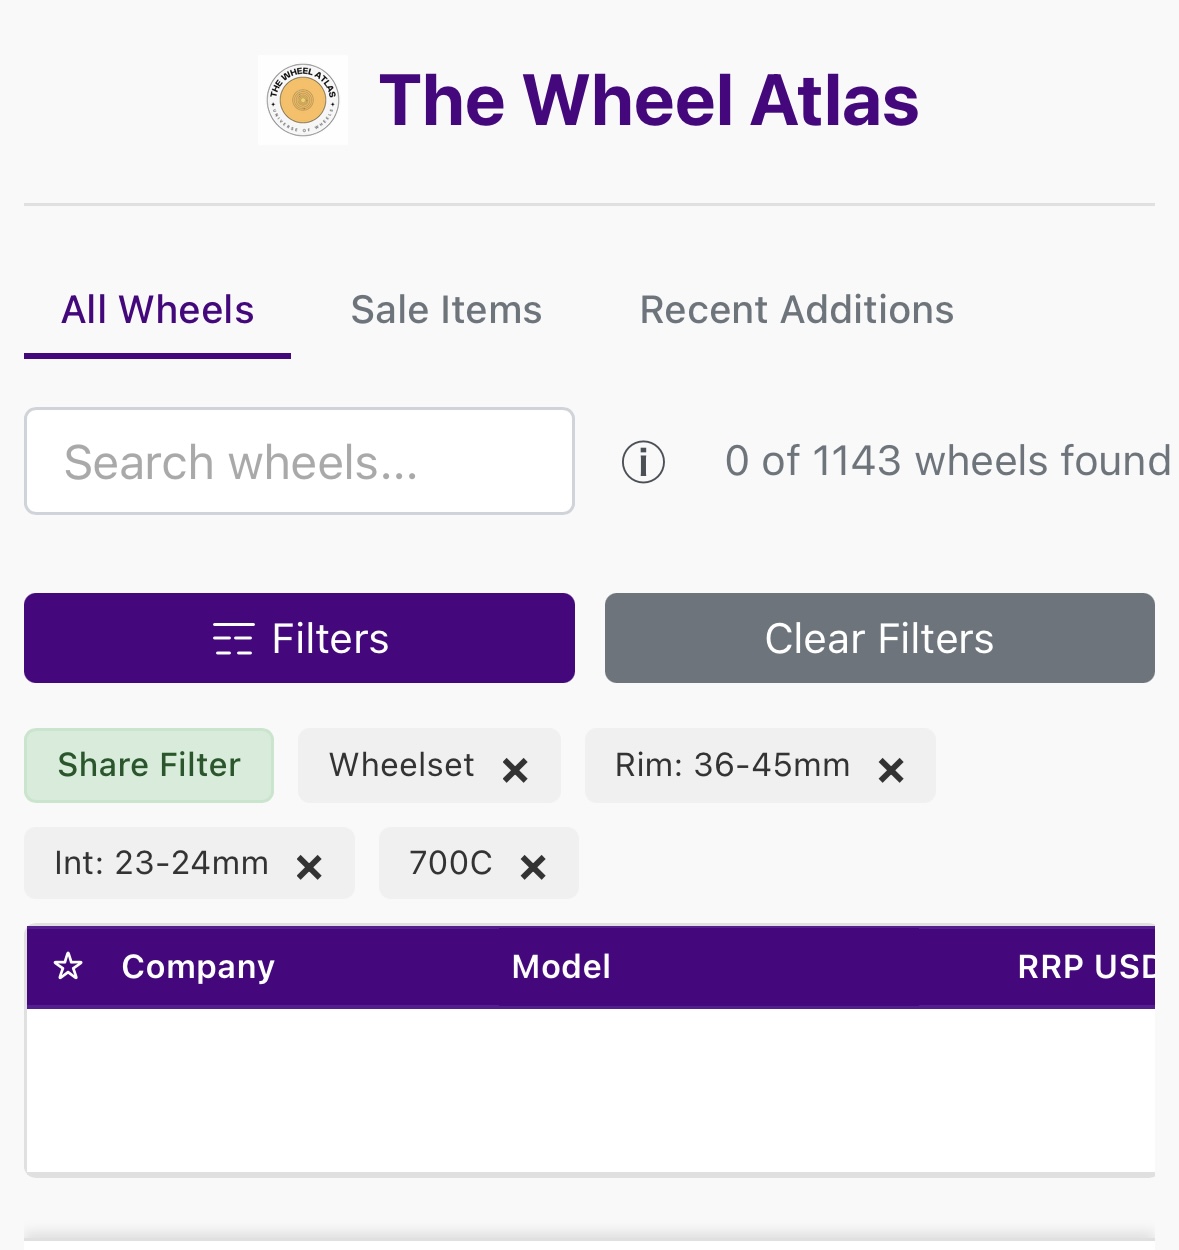Click the info circle icon
The height and width of the screenshot is (1250, 1179).
(643, 462)
